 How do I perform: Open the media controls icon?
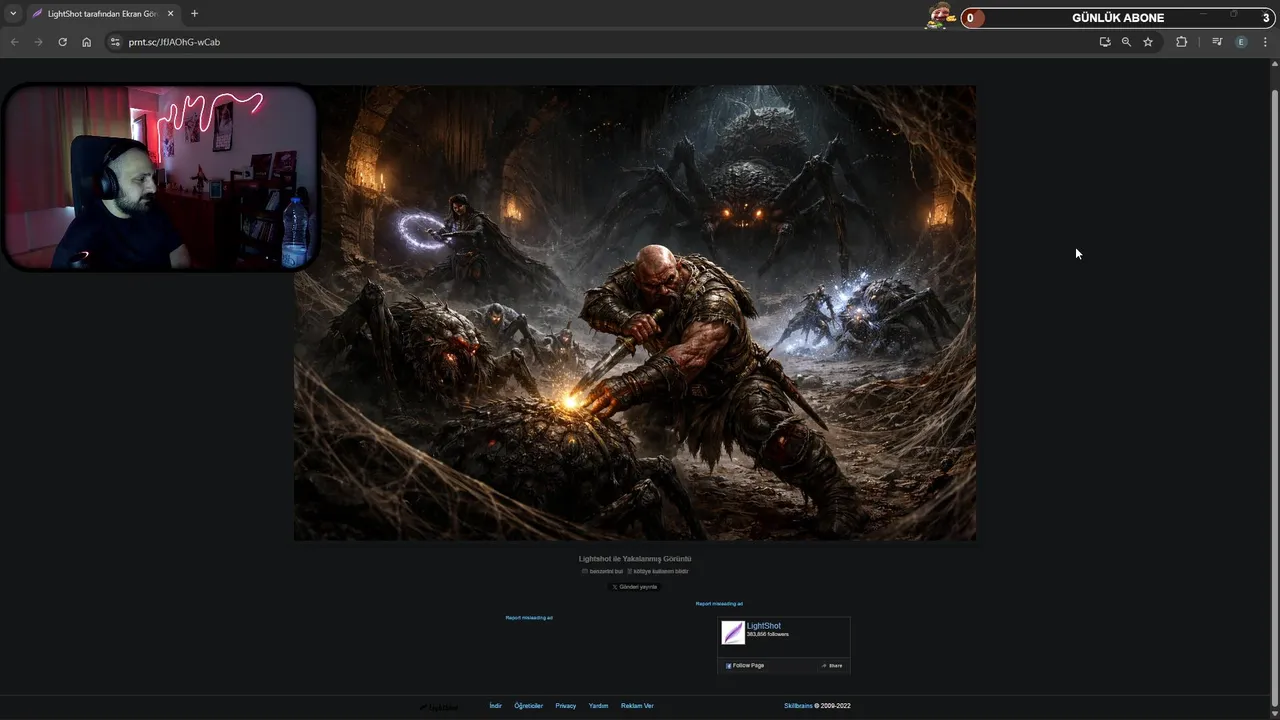(x=1217, y=42)
